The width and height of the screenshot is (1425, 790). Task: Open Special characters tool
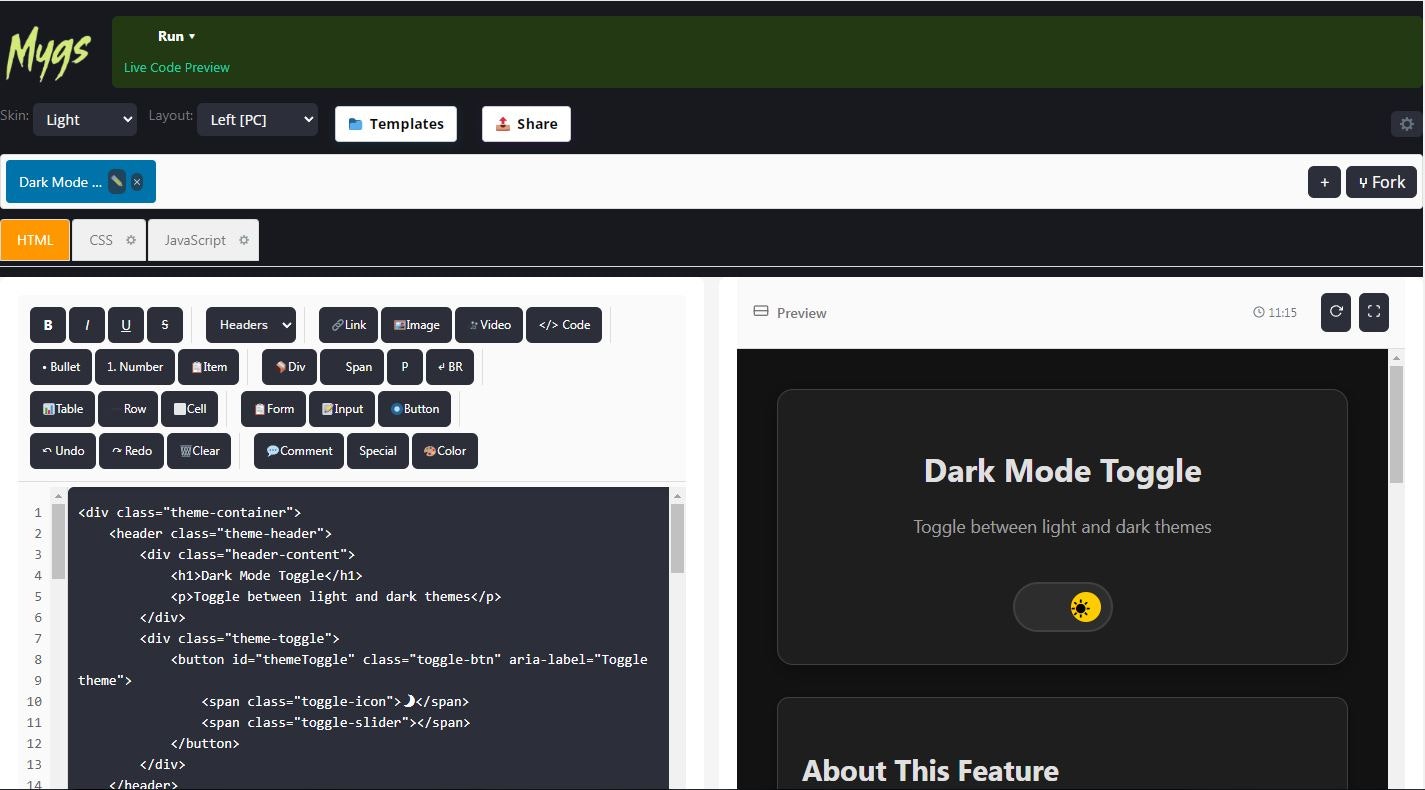(x=378, y=451)
